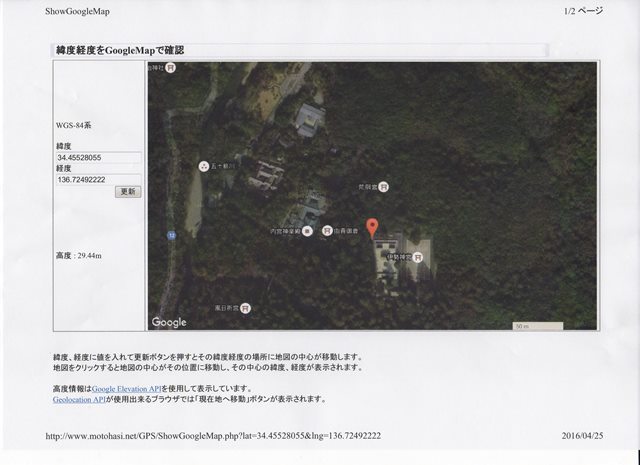Image resolution: width=640 pixels, height=465 pixels.
Task: Click the 緯度経度をGoogleMapで確認 heading
Action: 120,50
